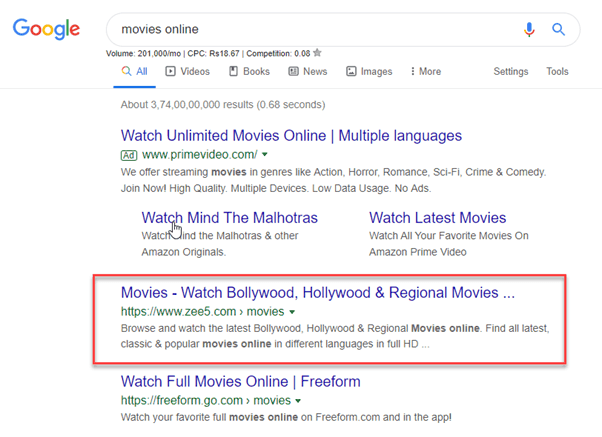Open Watch Mind The Malhotras sitelink
Image resolution: width=602 pixels, height=437 pixels.
(x=230, y=218)
